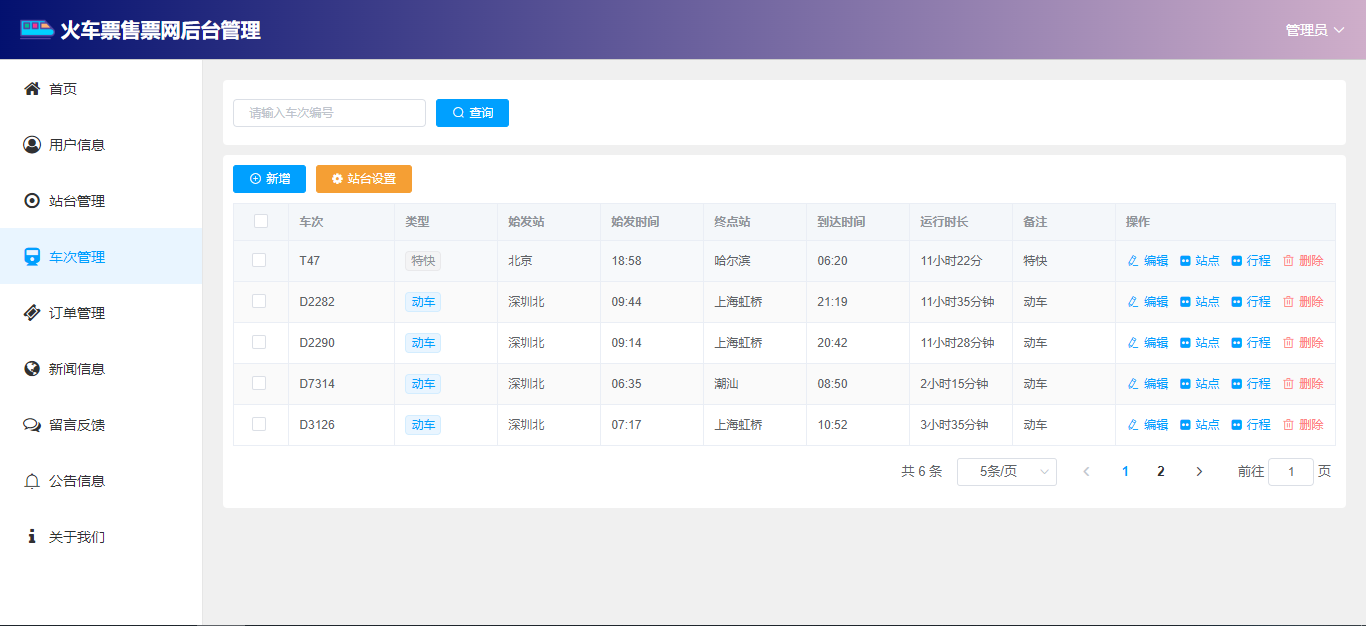Click the globe icon for 新闻信息
1366x626 pixels.
tap(32, 369)
